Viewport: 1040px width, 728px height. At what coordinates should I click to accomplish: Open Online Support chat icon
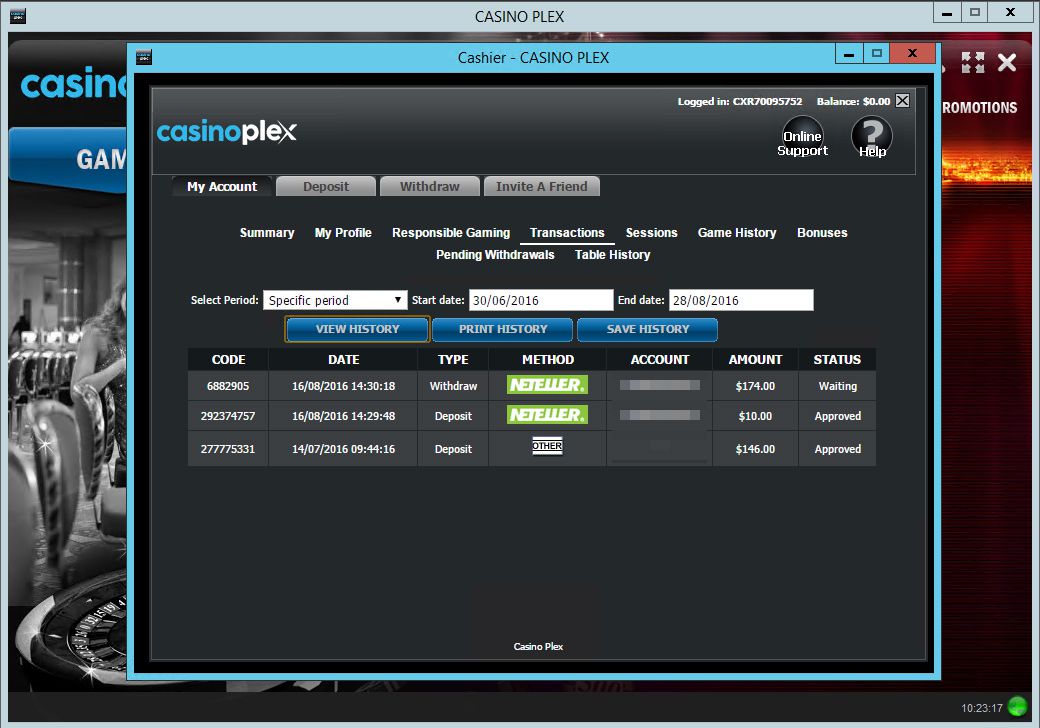click(803, 137)
